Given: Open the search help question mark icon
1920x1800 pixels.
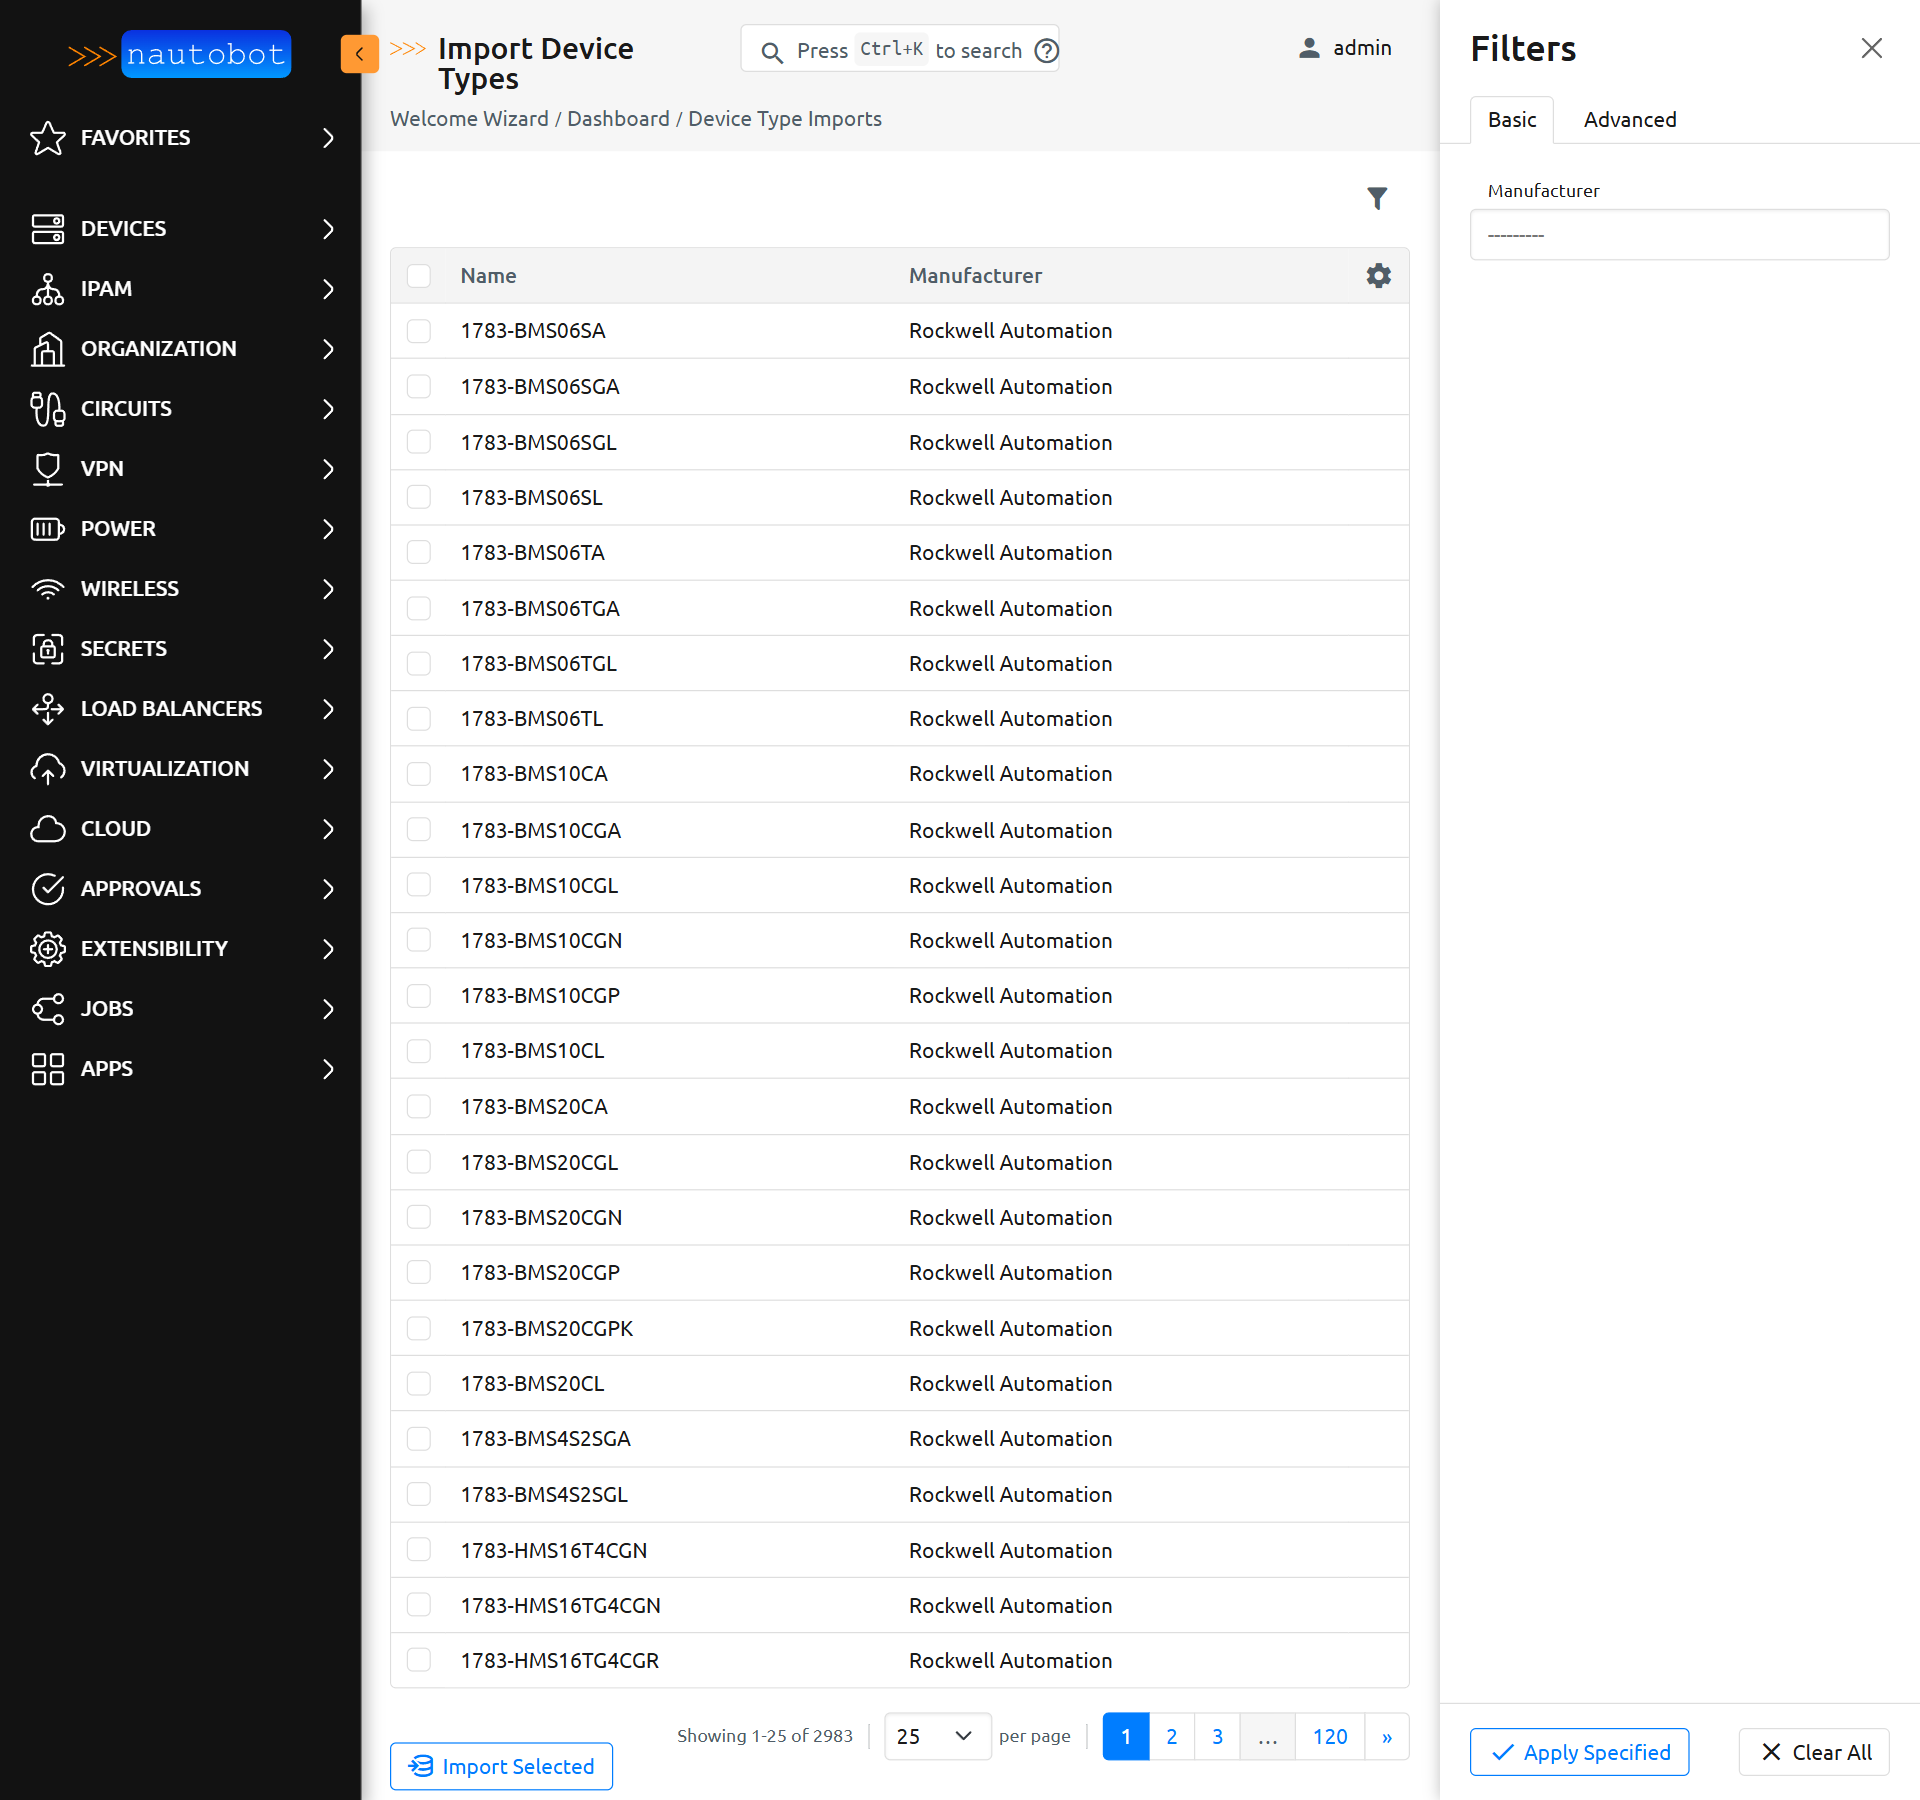Looking at the screenshot, I should coord(1046,49).
